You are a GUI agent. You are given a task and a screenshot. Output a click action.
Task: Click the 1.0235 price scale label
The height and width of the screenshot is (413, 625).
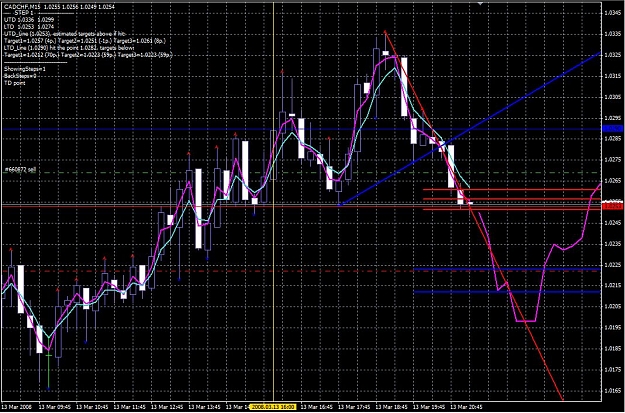click(x=613, y=243)
